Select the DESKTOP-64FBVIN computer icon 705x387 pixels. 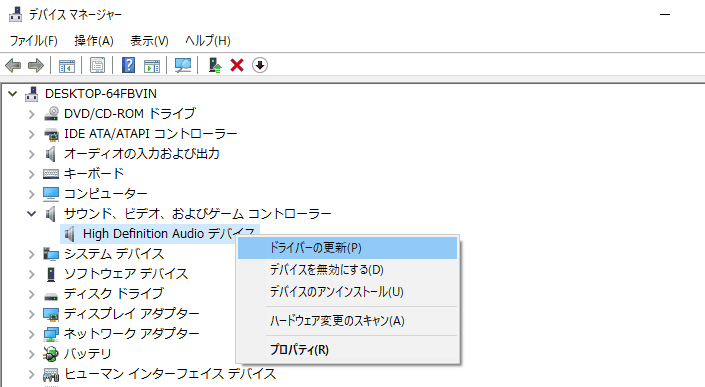point(31,93)
